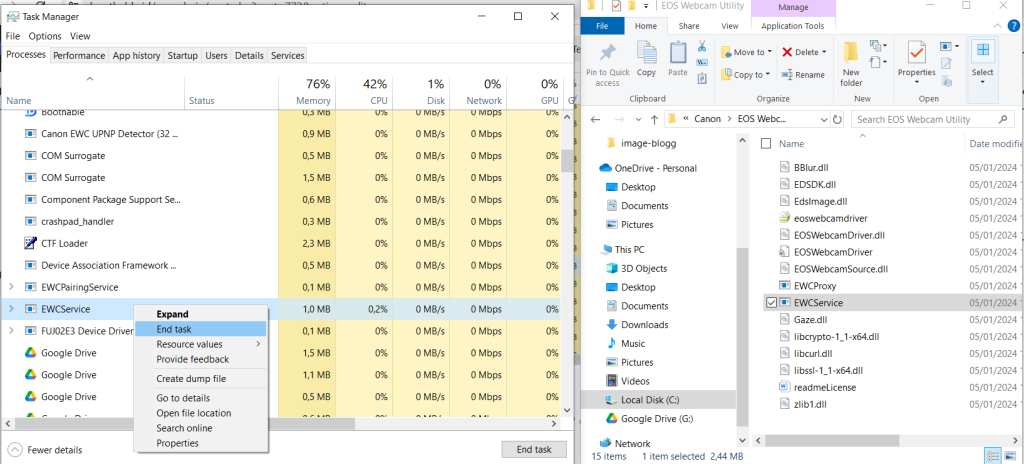This screenshot has height=464, width=1024.
Task: Expand the FUJ02E3 Device Driver group
Action: pos(10,331)
